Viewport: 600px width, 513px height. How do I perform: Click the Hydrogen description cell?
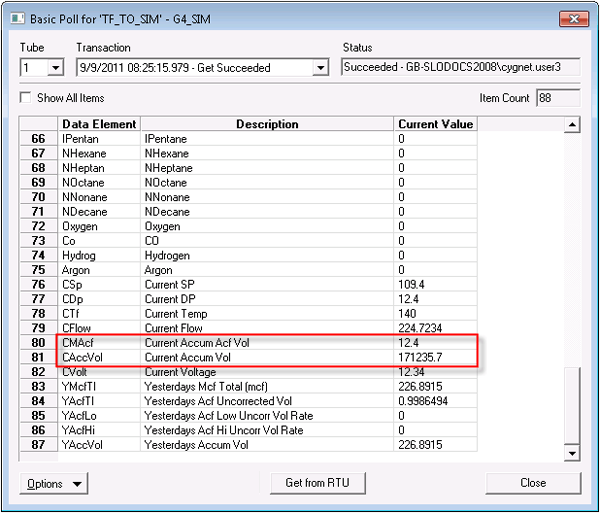[x=267, y=255]
